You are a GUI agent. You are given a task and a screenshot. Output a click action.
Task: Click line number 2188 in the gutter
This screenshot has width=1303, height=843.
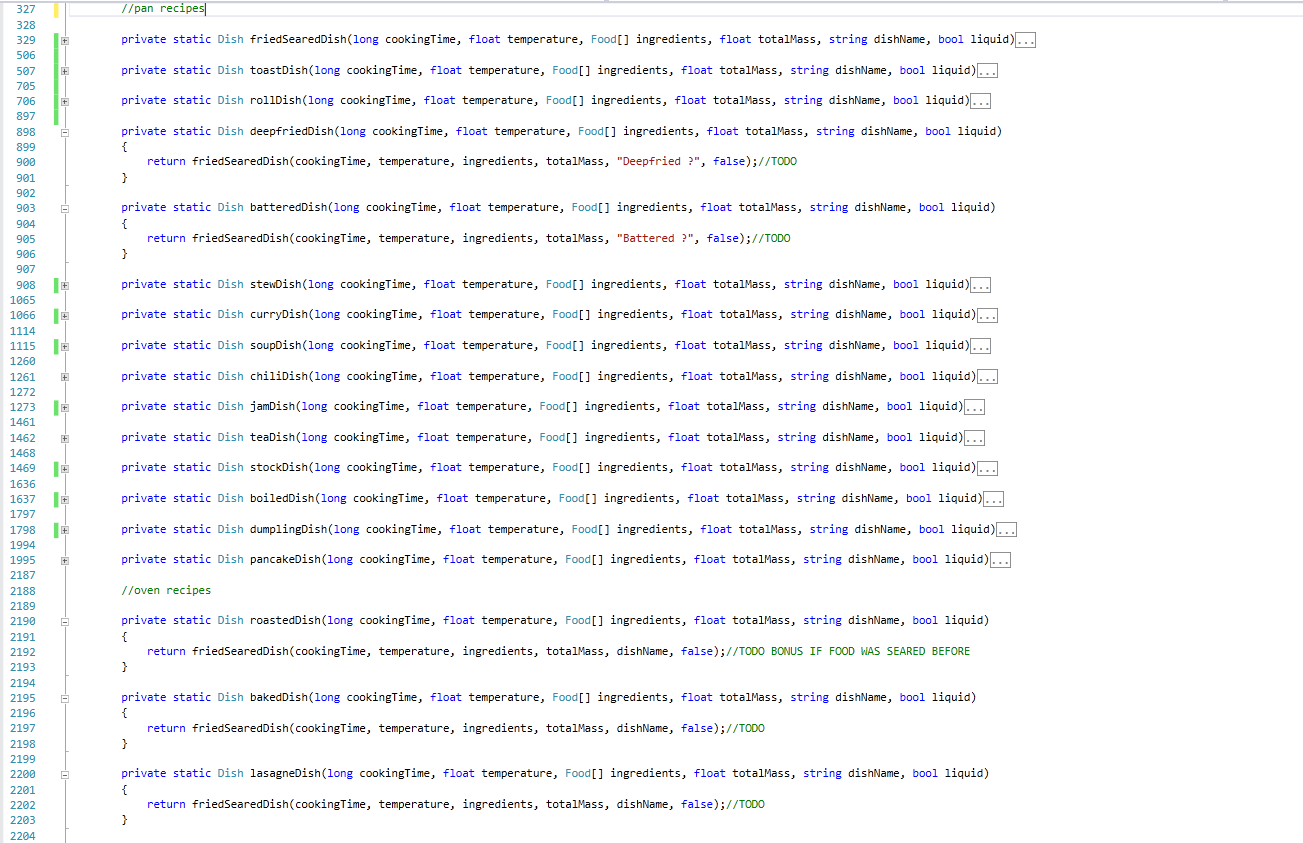point(22,590)
